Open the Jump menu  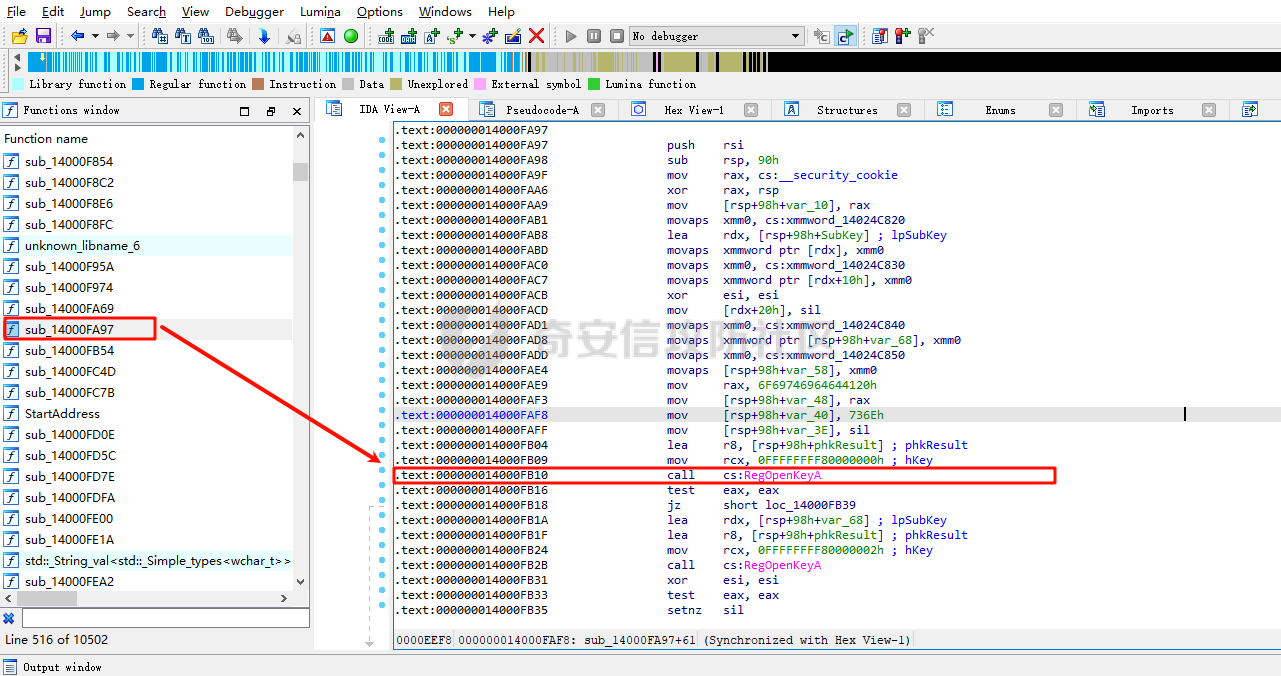pyautogui.click(x=95, y=12)
